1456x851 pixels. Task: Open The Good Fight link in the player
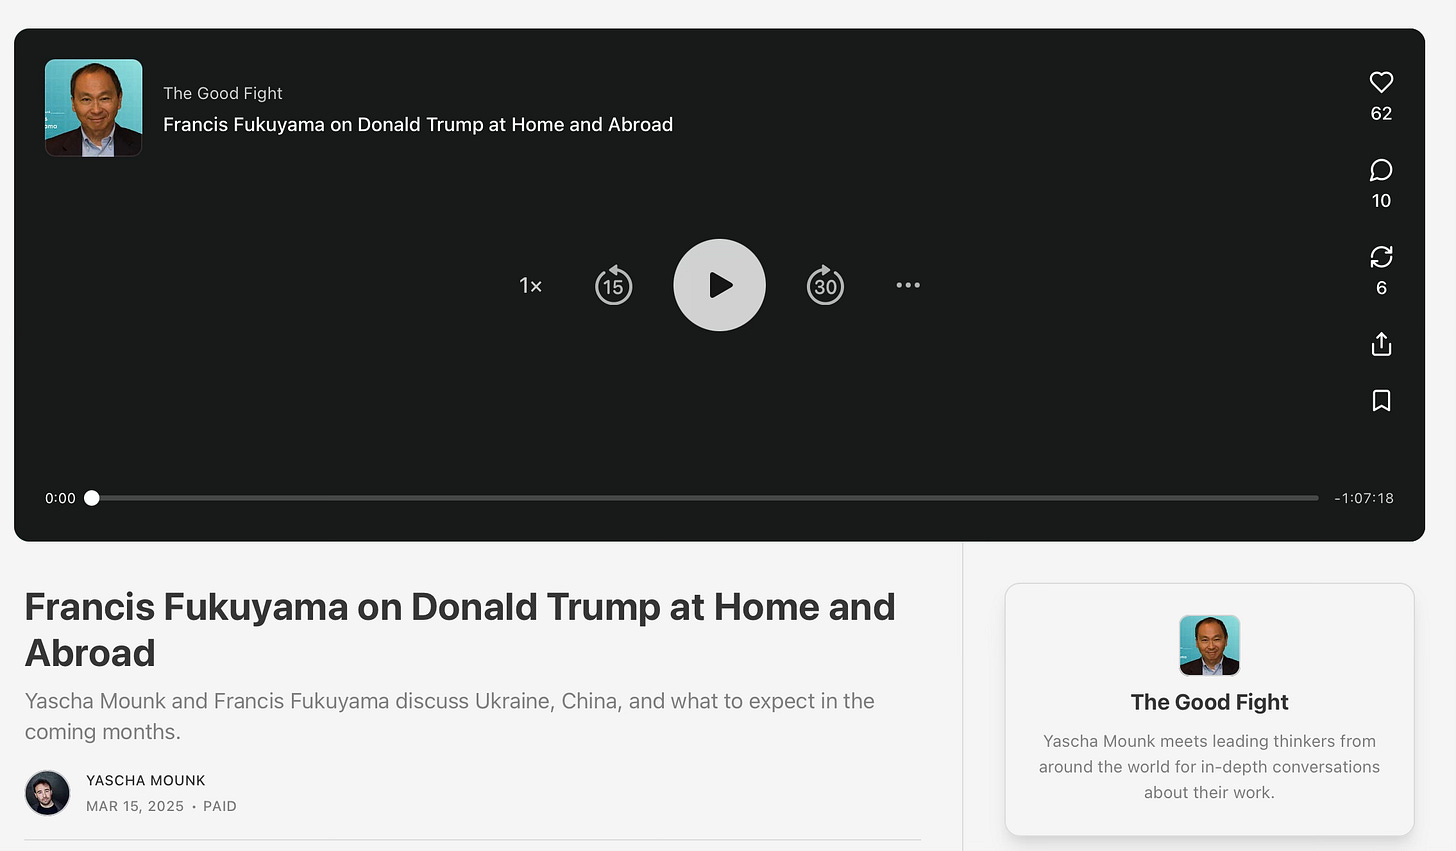pos(223,93)
